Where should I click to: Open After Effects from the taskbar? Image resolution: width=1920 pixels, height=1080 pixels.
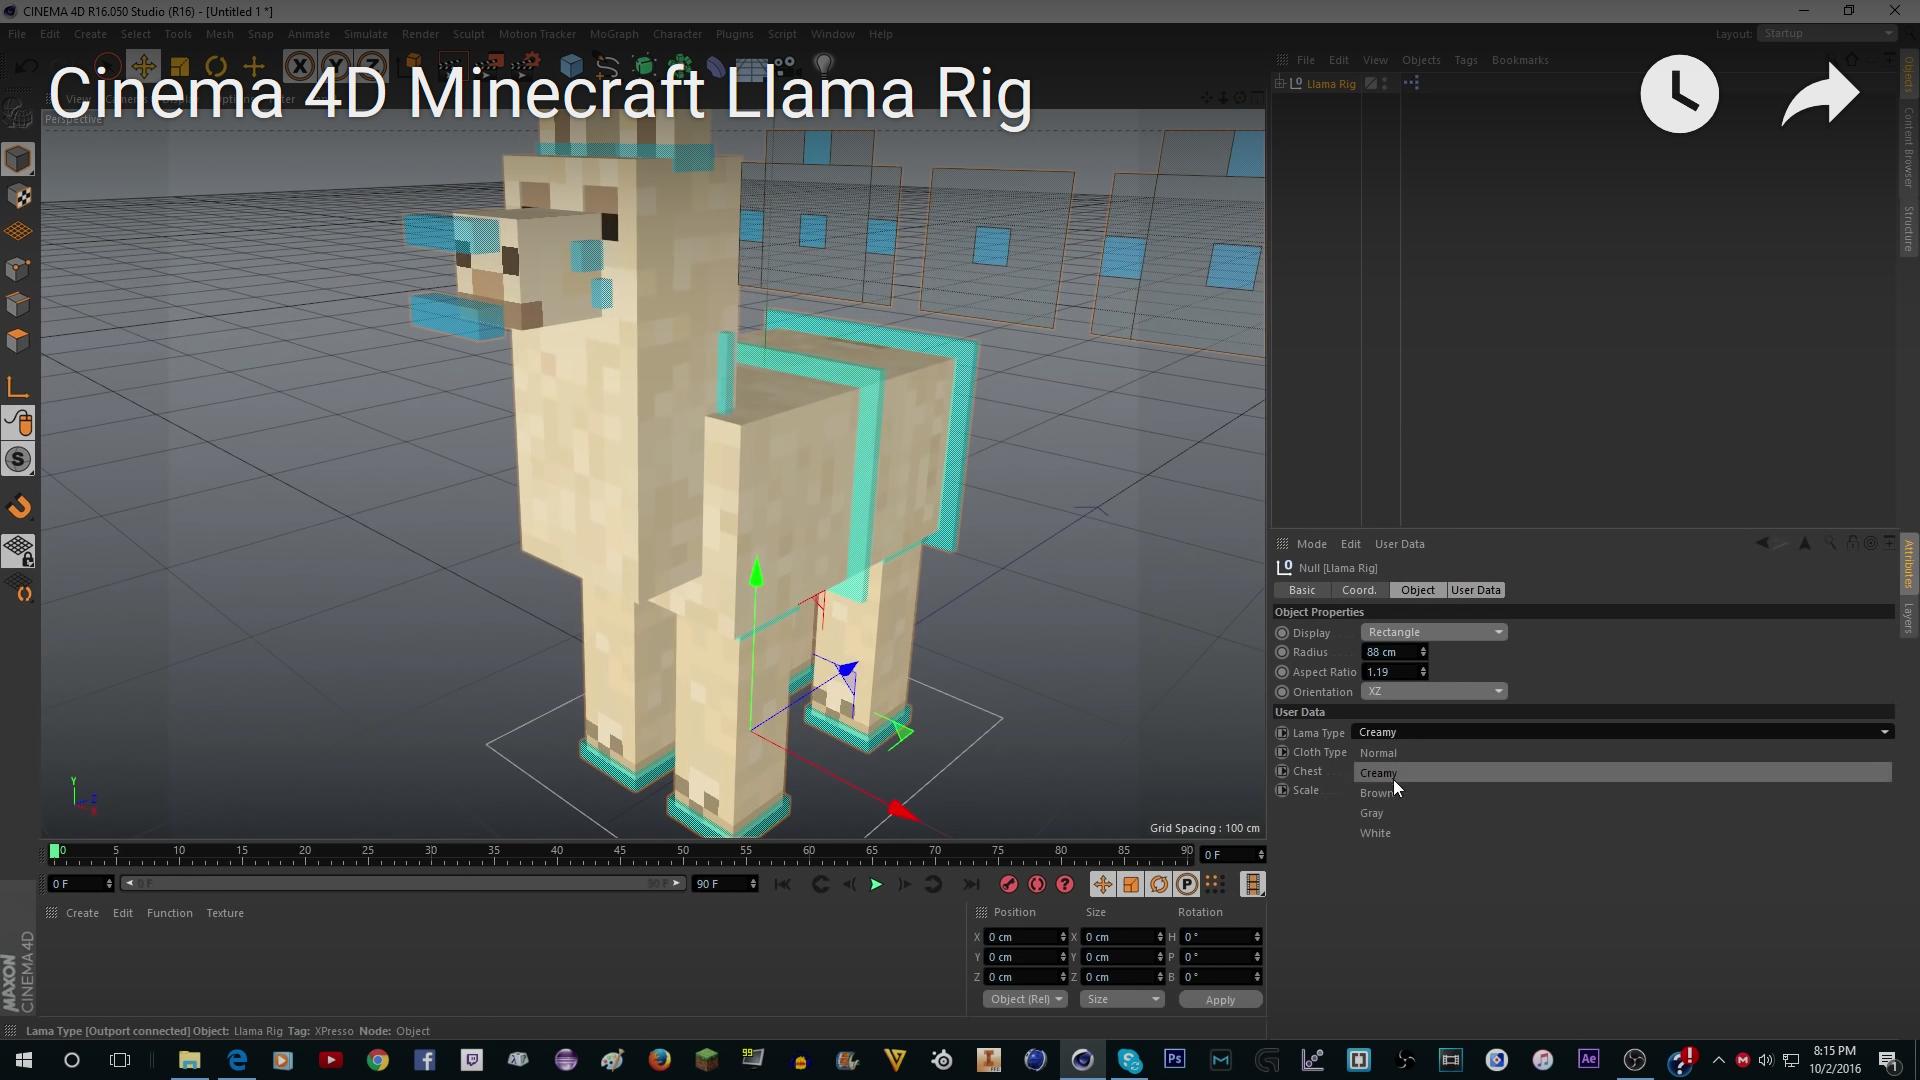pyautogui.click(x=1588, y=1059)
